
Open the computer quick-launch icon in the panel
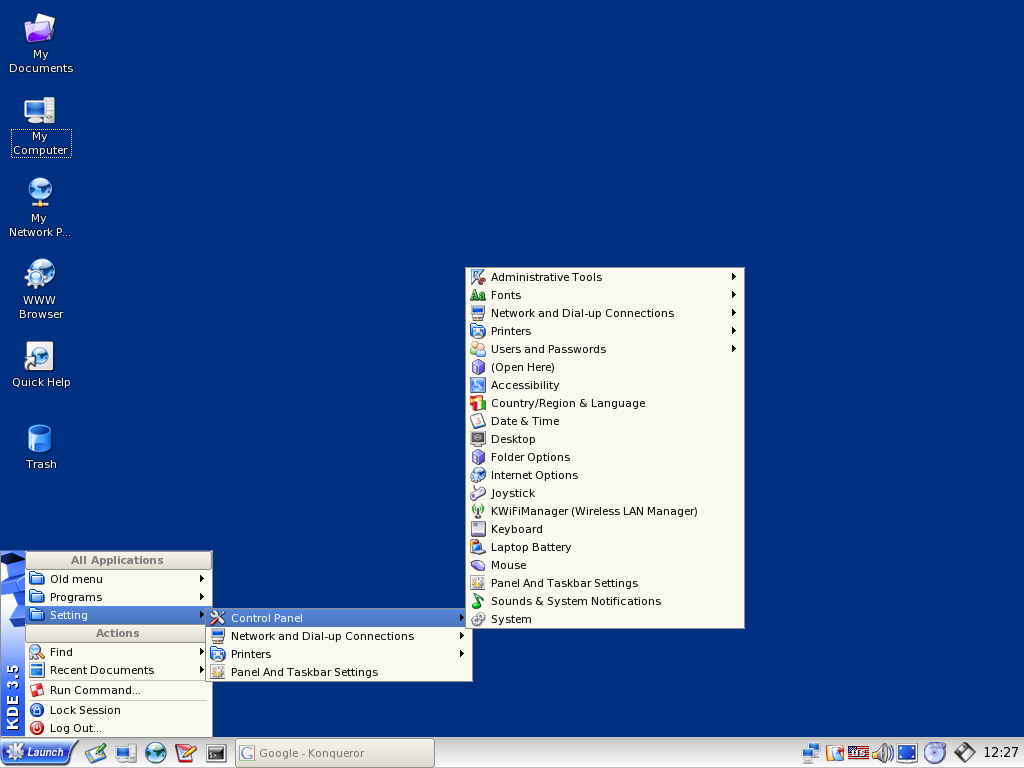pos(125,753)
